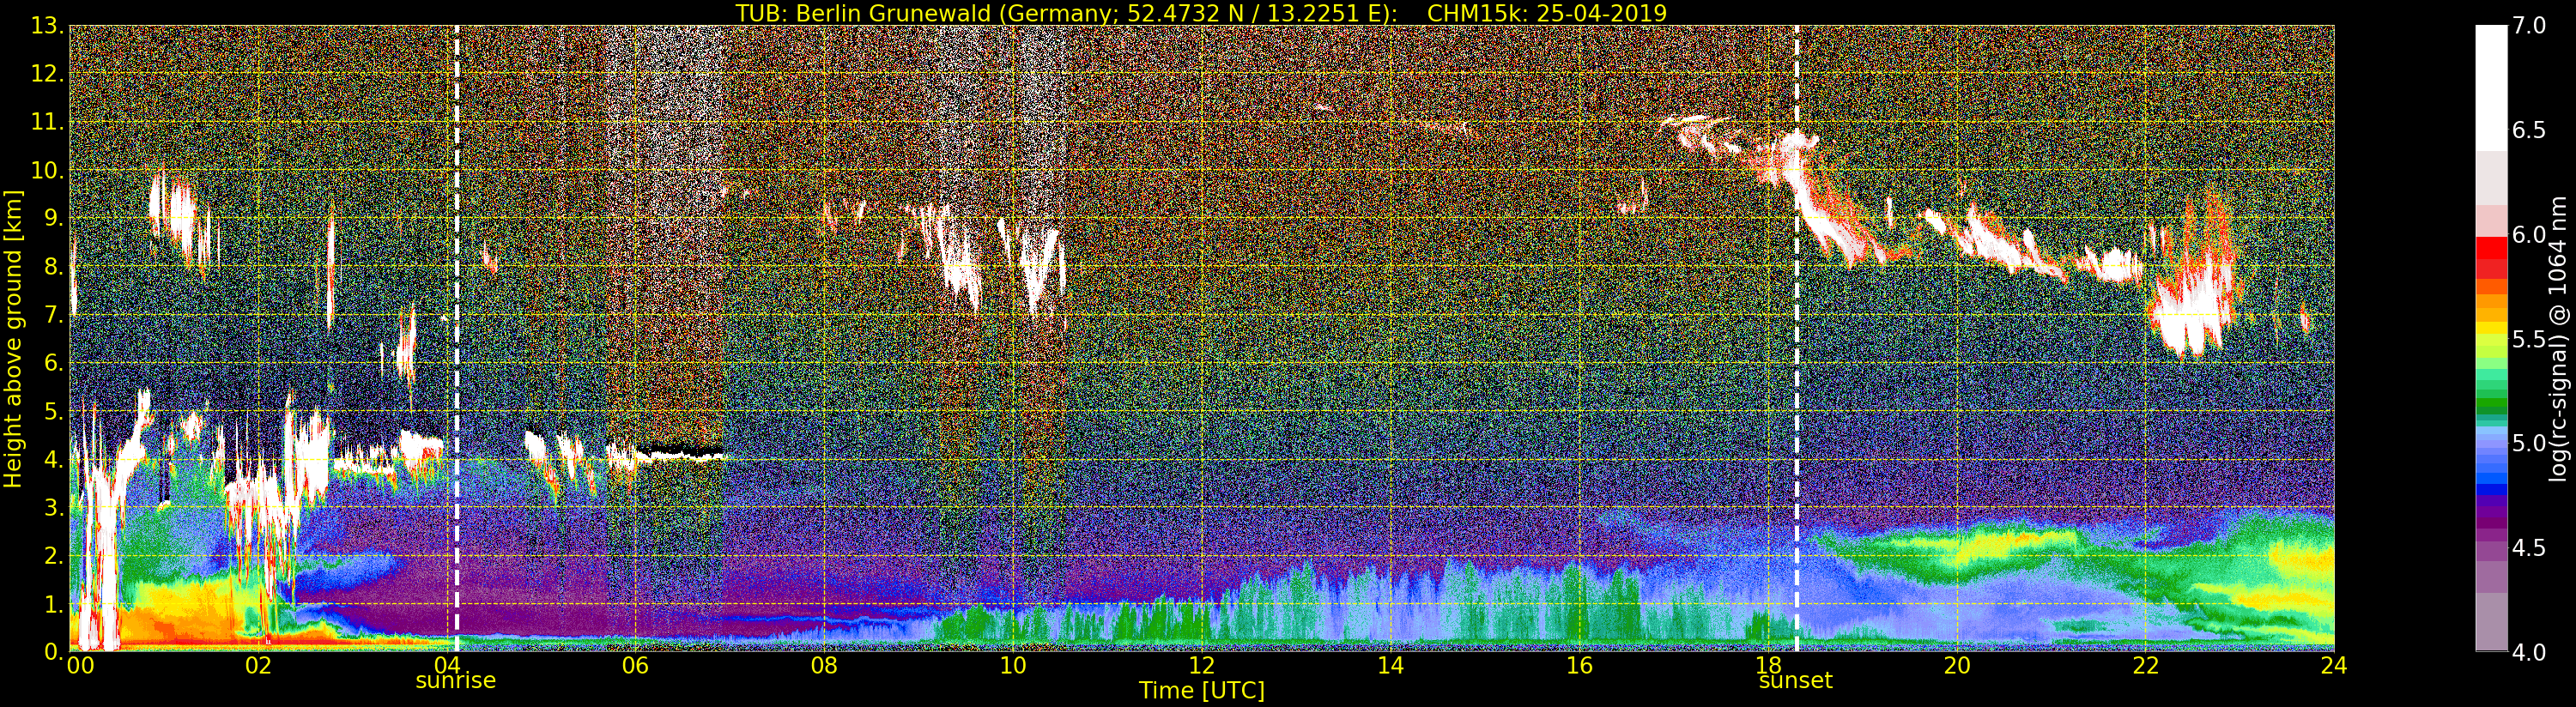Click the '16' tick on the time axis
The image size is (2576, 707).
click(1579, 666)
